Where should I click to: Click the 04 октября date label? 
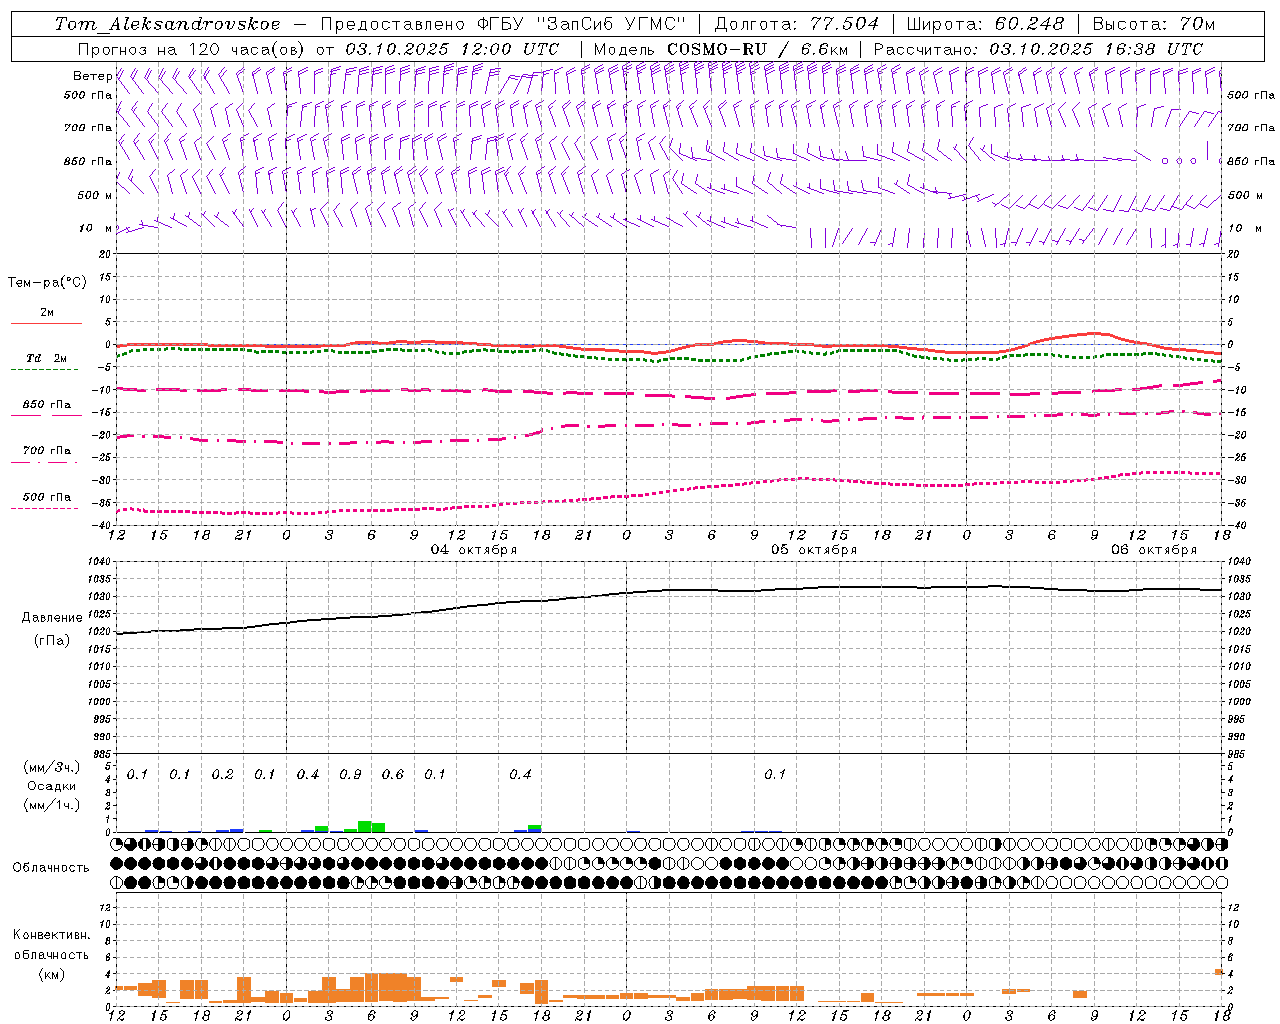pyautogui.click(x=474, y=550)
